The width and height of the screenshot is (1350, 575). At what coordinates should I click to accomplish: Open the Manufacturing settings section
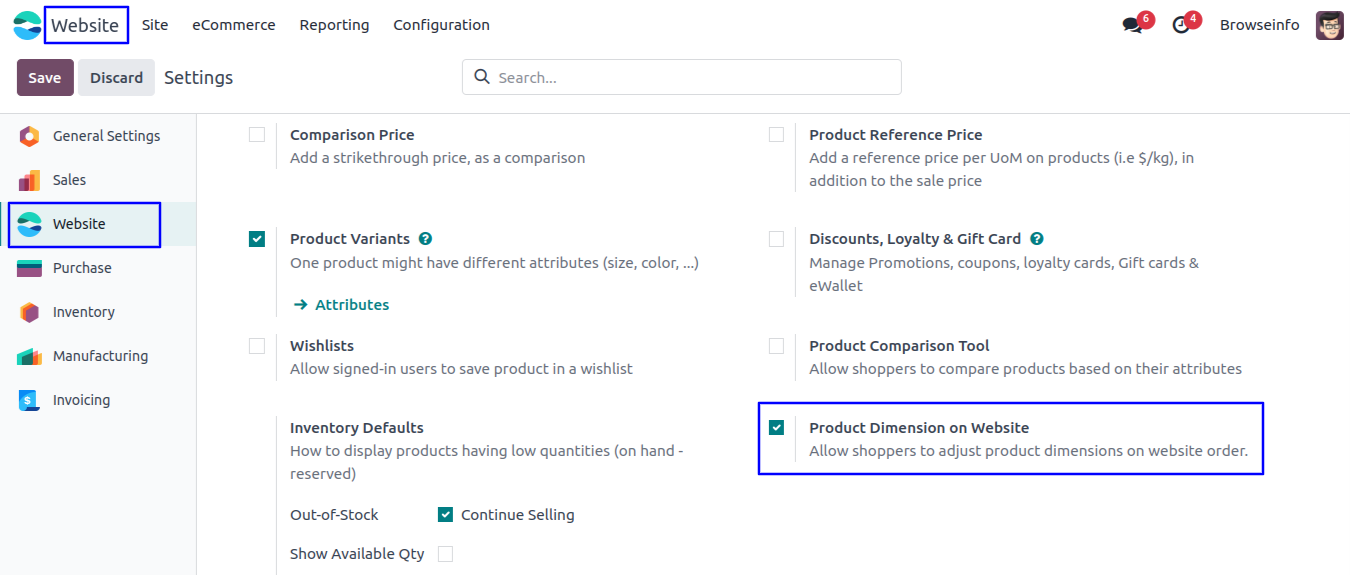point(100,356)
